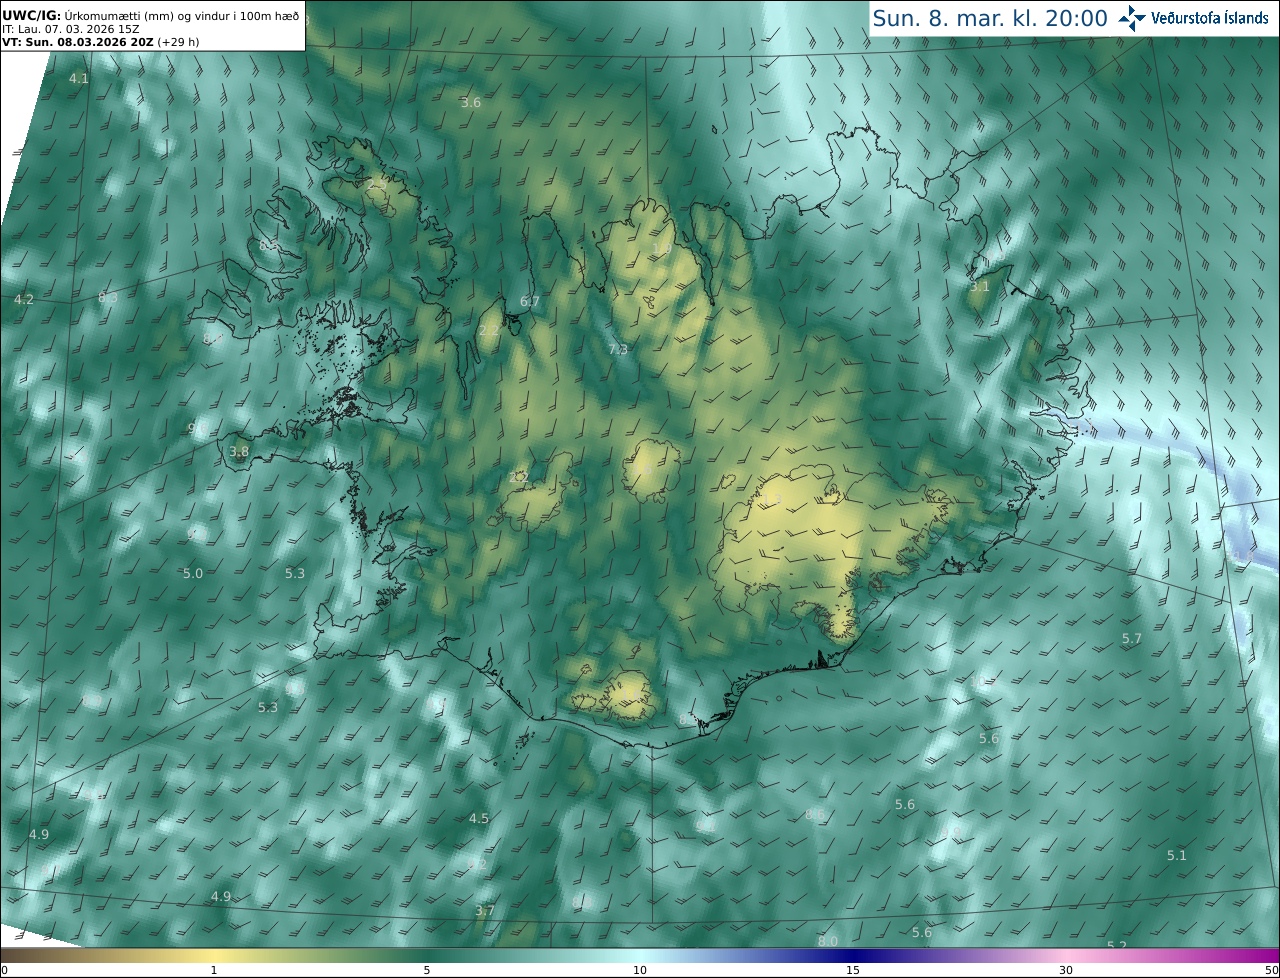Click the 'IT: Lau. 07. 03. 2026 15Z' line

click(x=72, y=29)
